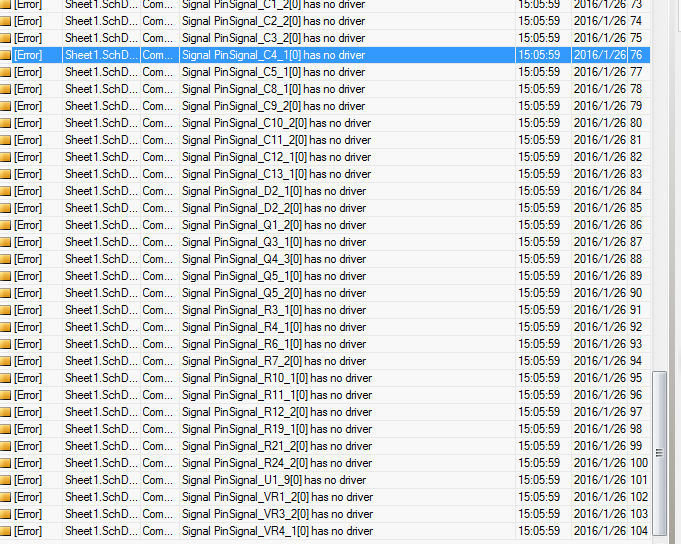681x544 pixels.
Task: Click the error icon beside PinSignal_C10_2 message
Action: point(6,123)
